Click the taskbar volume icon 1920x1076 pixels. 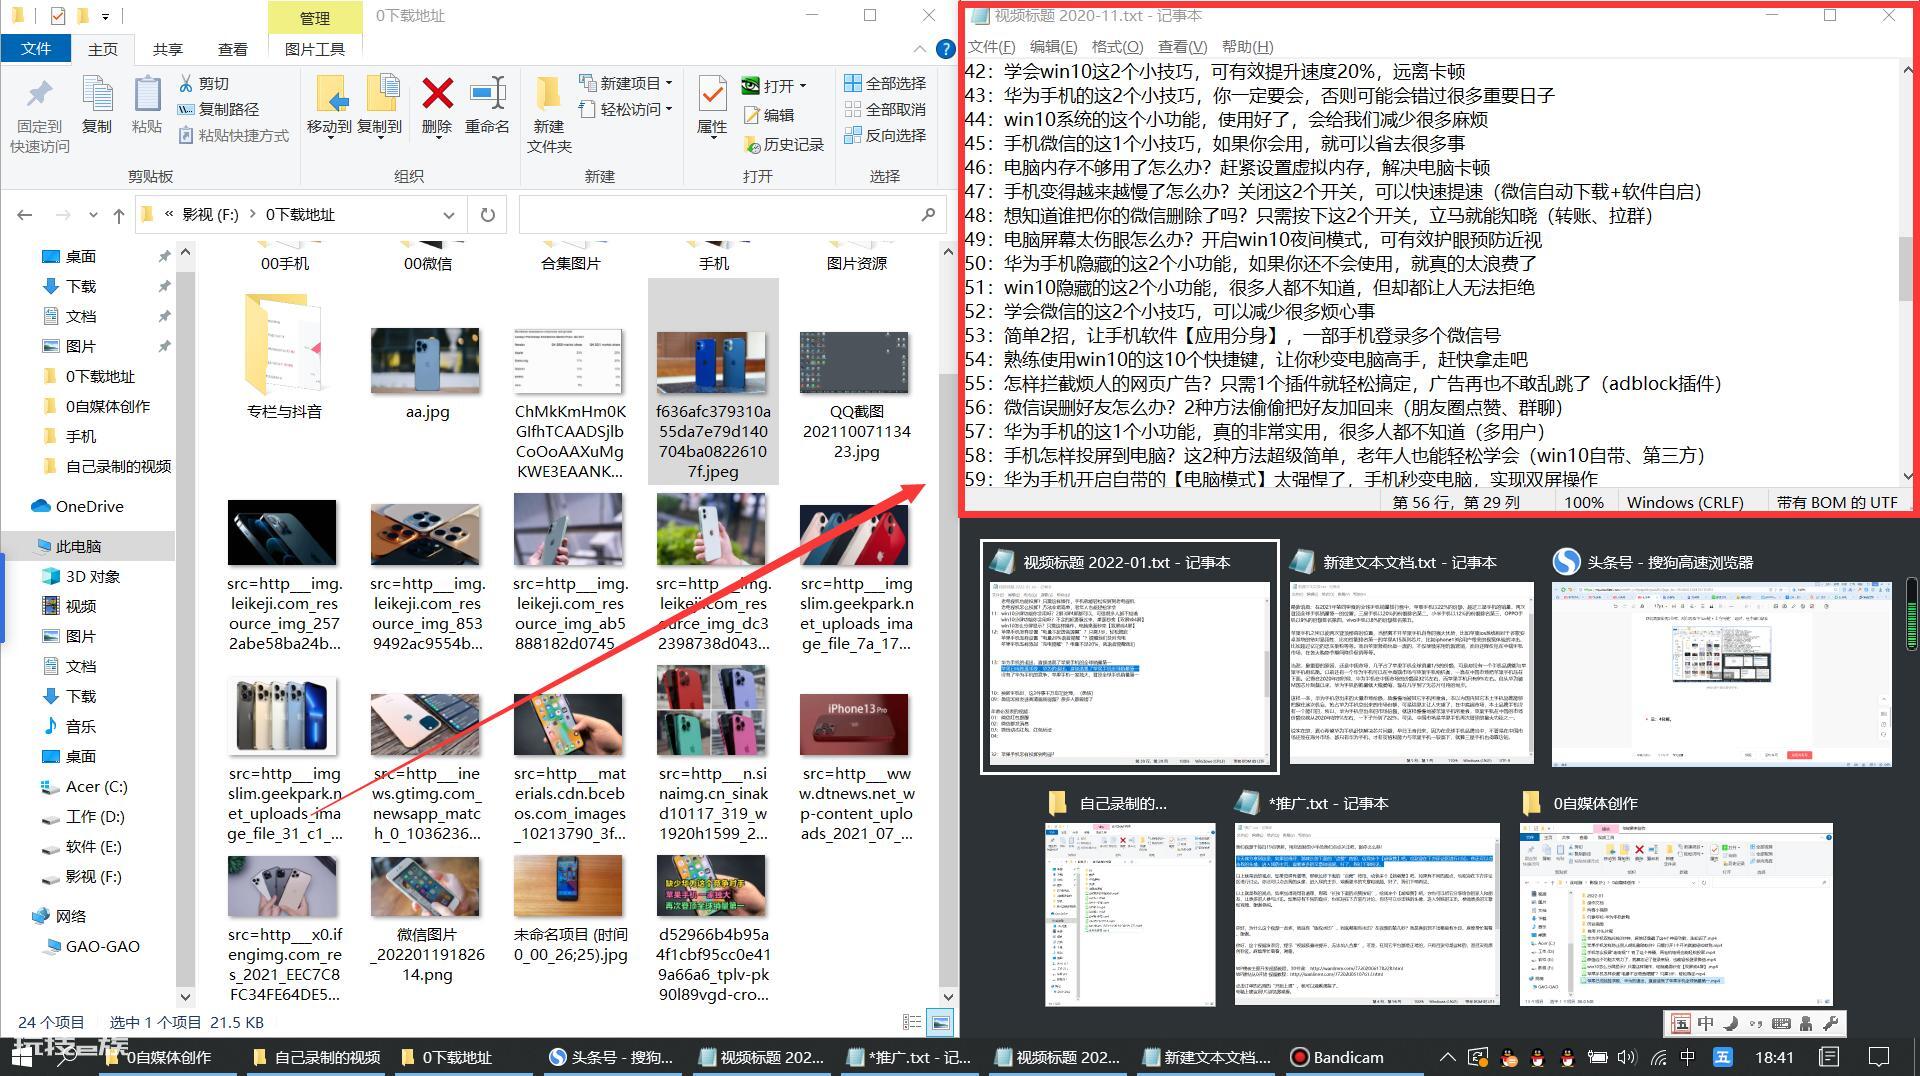tap(1627, 1057)
